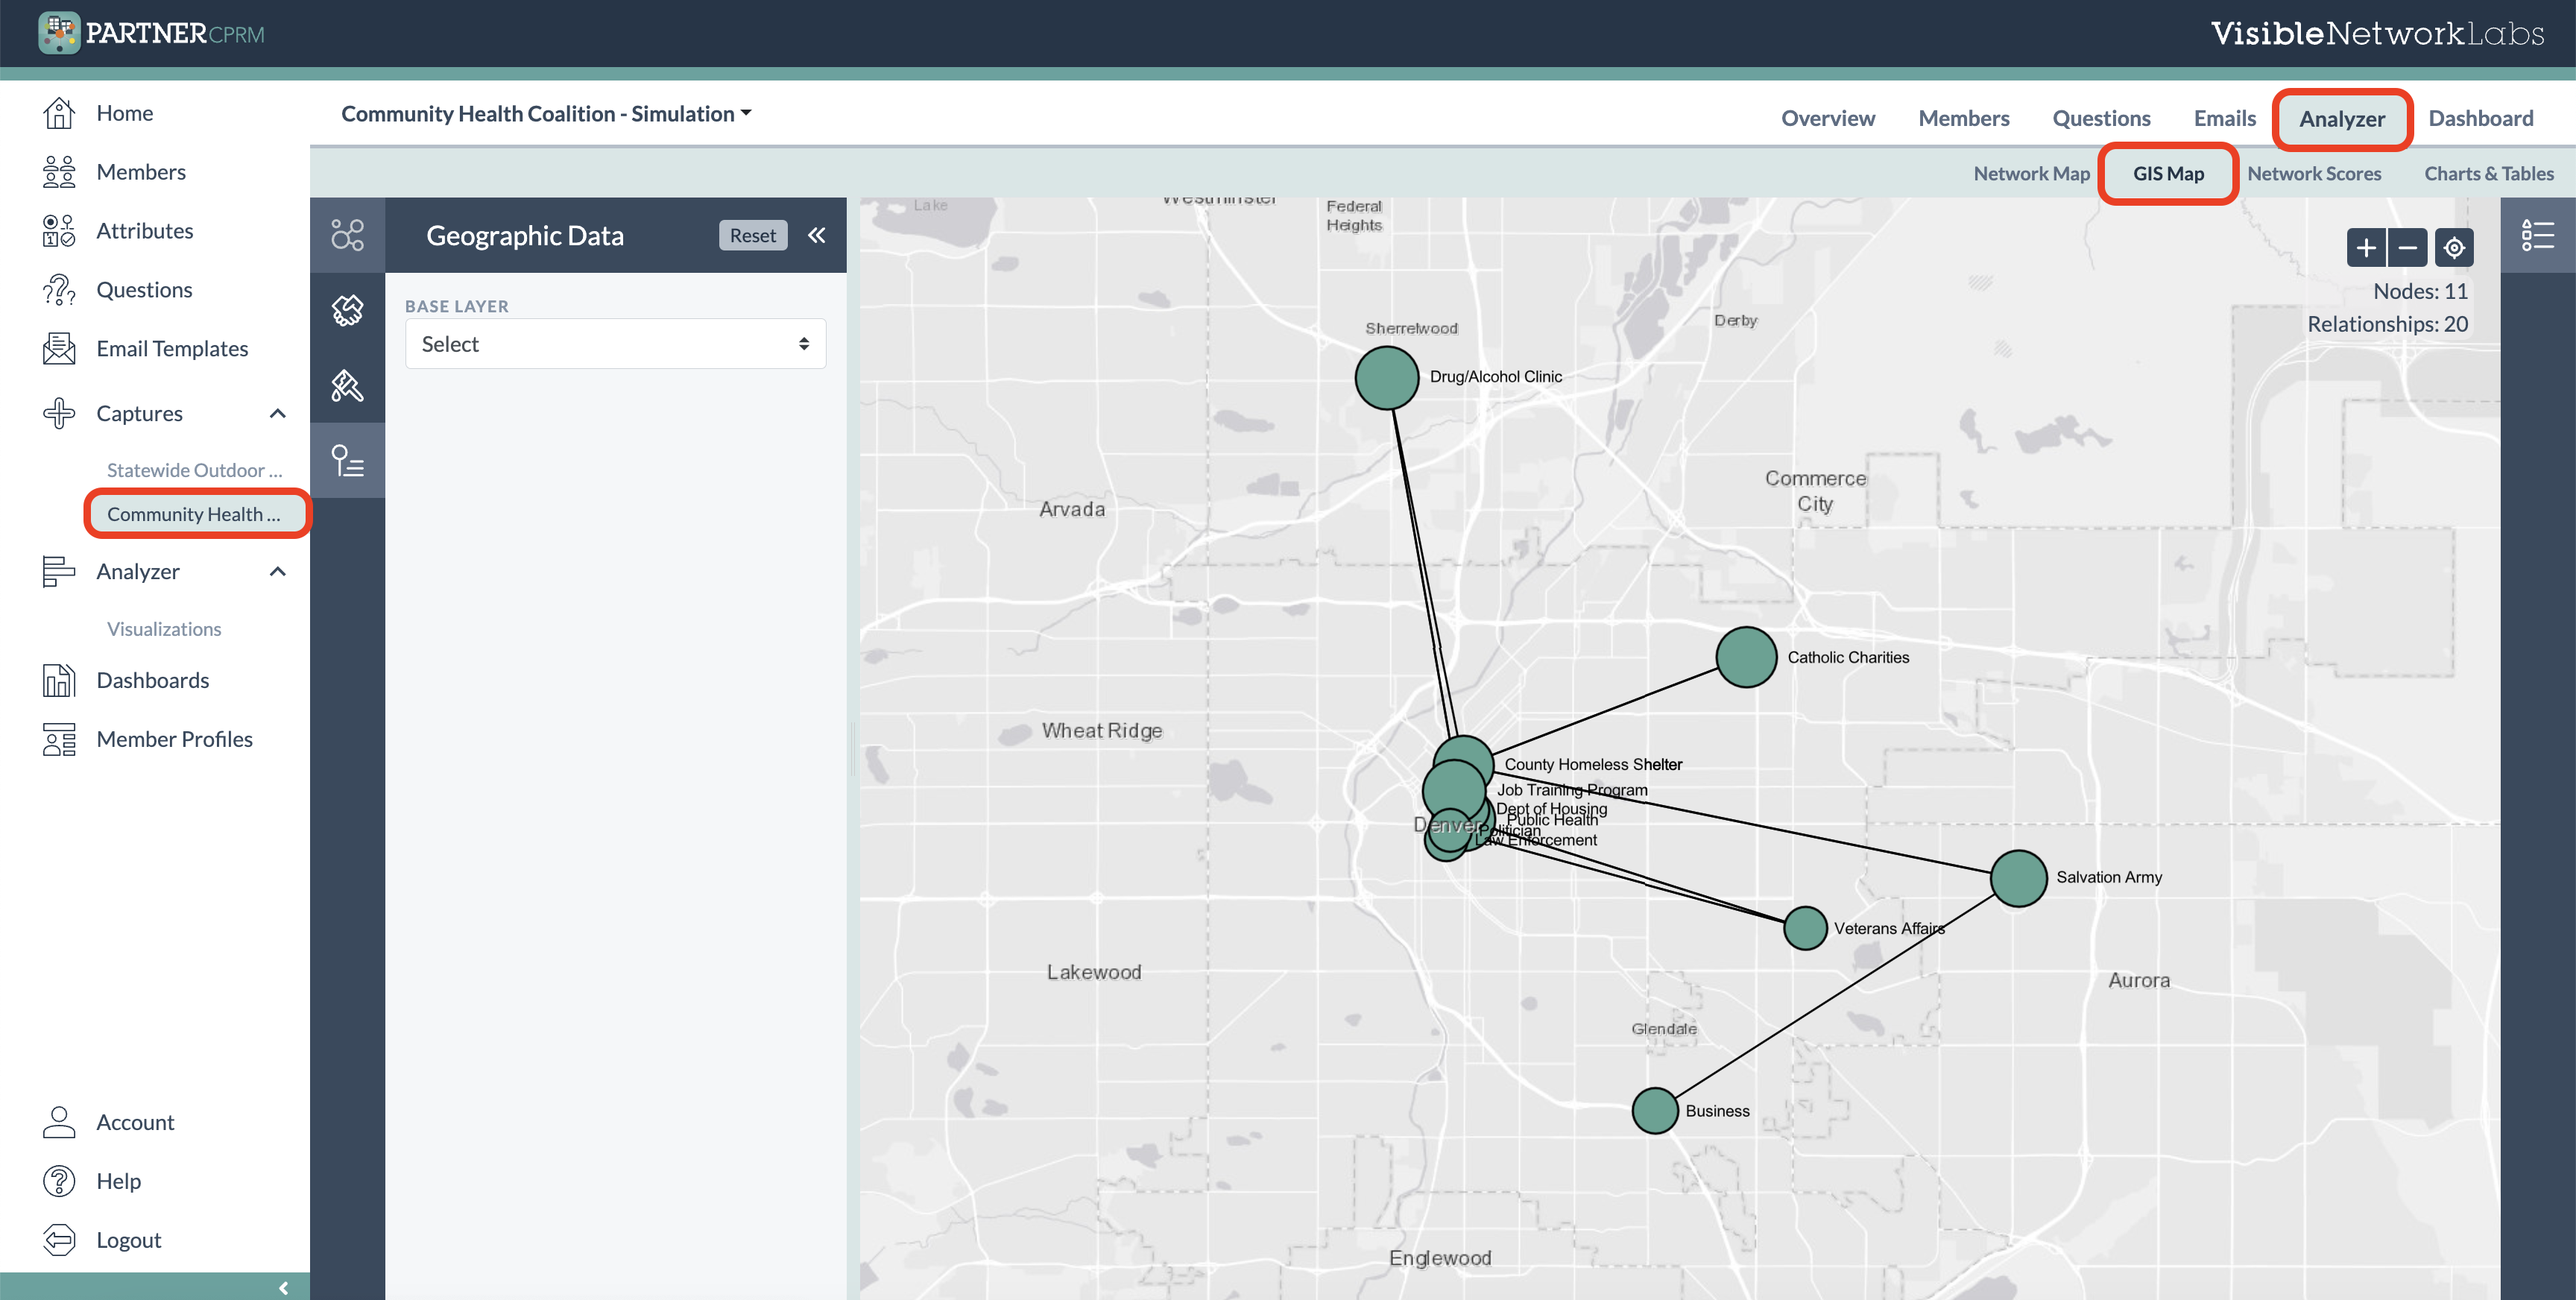Click the Logout sidebar icon
The image size is (2576, 1300).
click(x=59, y=1239)
